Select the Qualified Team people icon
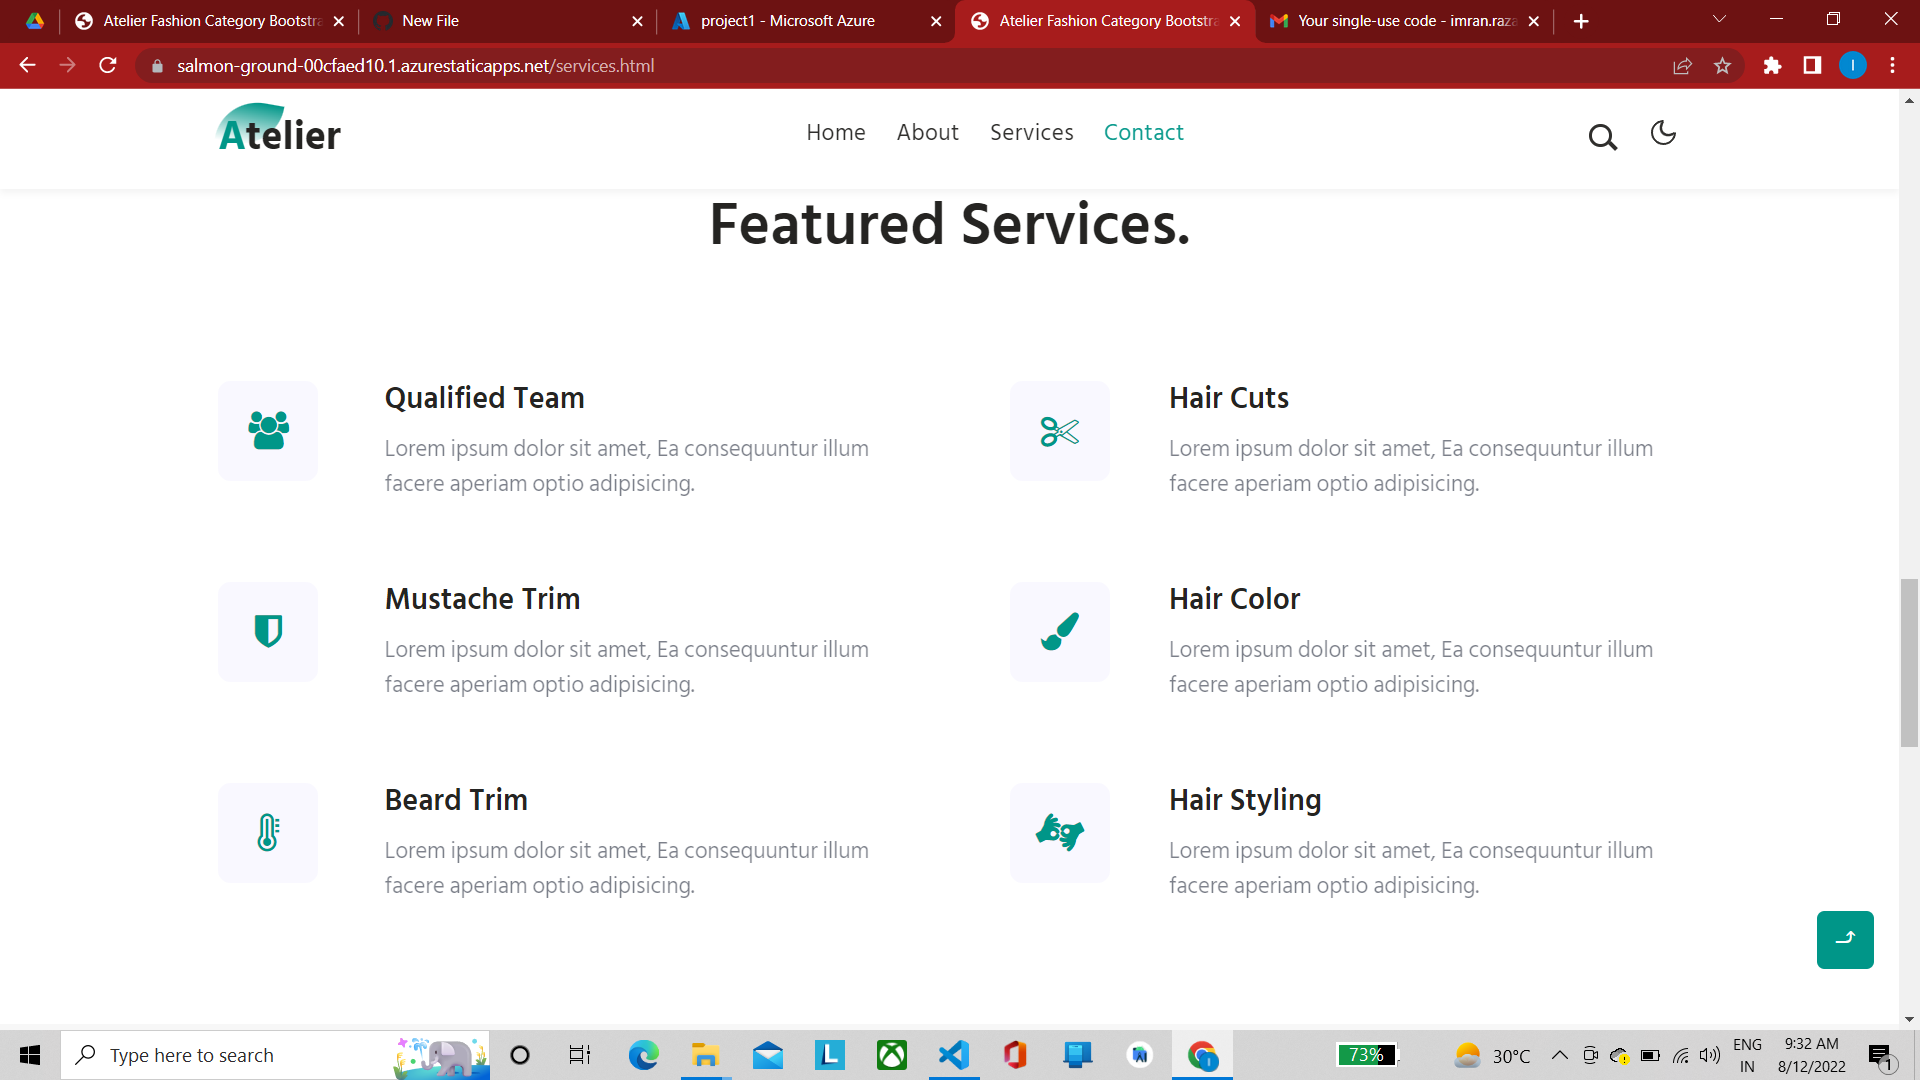 267,431
